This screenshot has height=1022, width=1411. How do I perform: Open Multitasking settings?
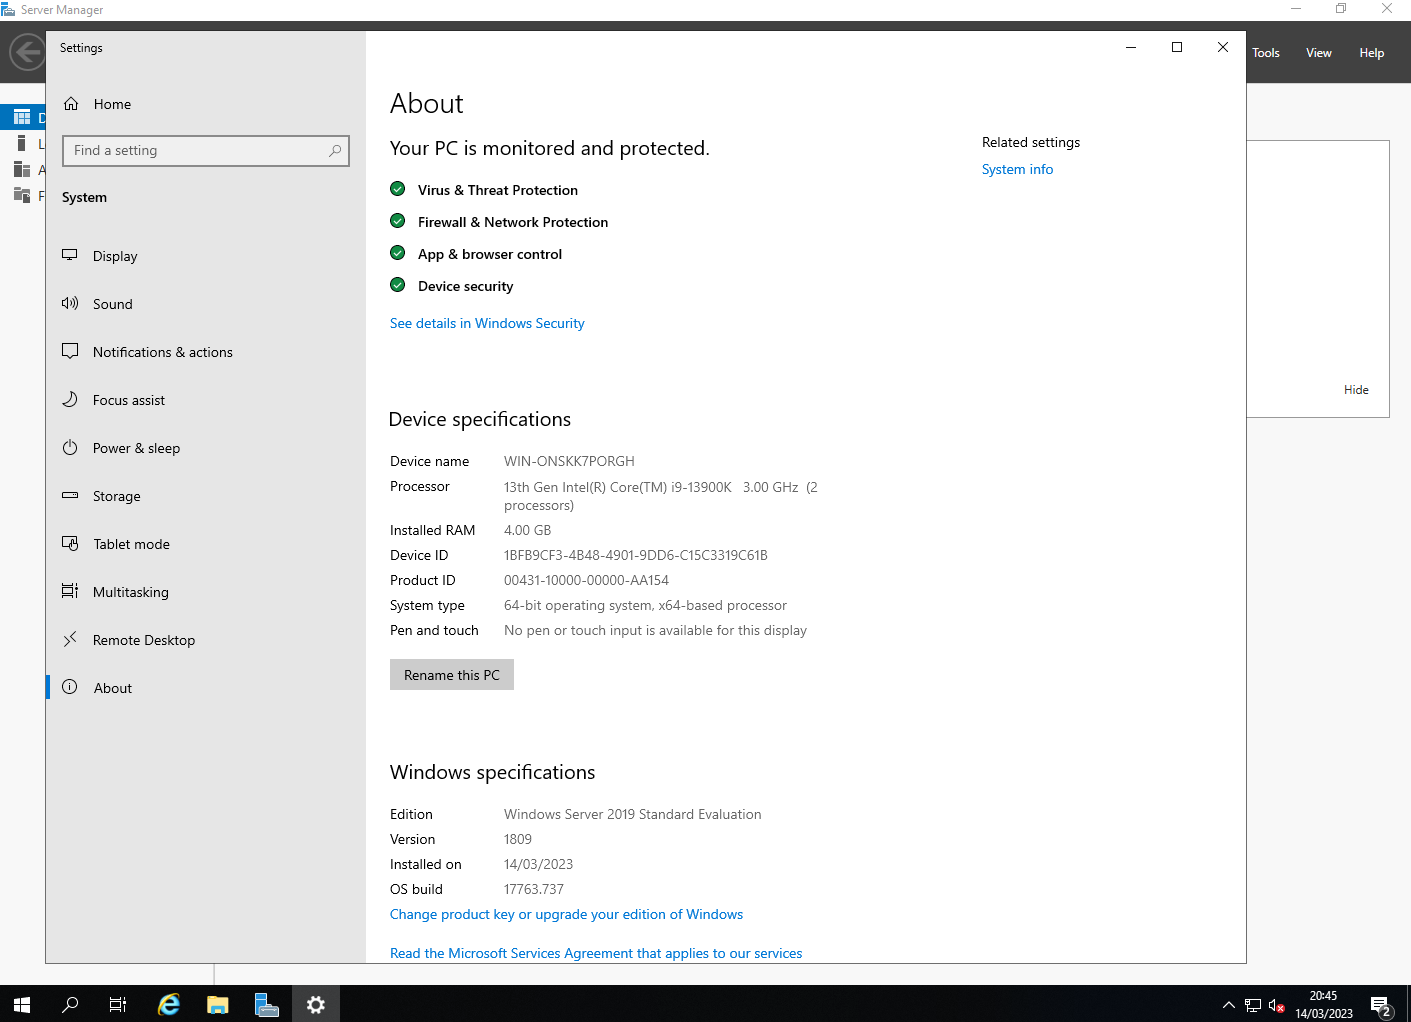(130, 592)
